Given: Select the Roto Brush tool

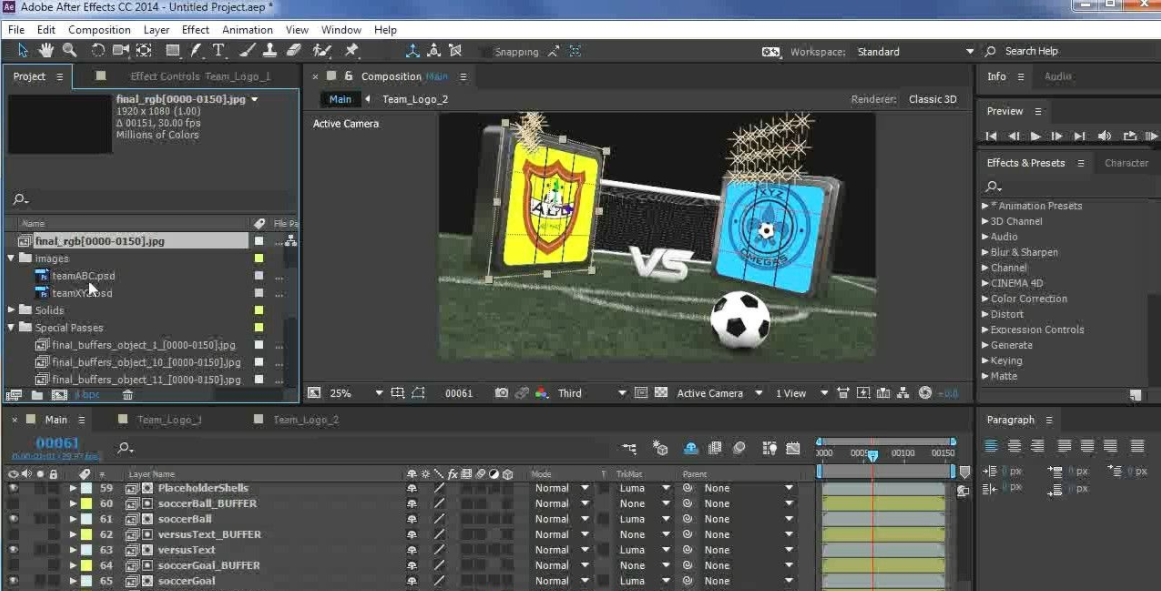Looking at the screenshot, I should point(321,50).
